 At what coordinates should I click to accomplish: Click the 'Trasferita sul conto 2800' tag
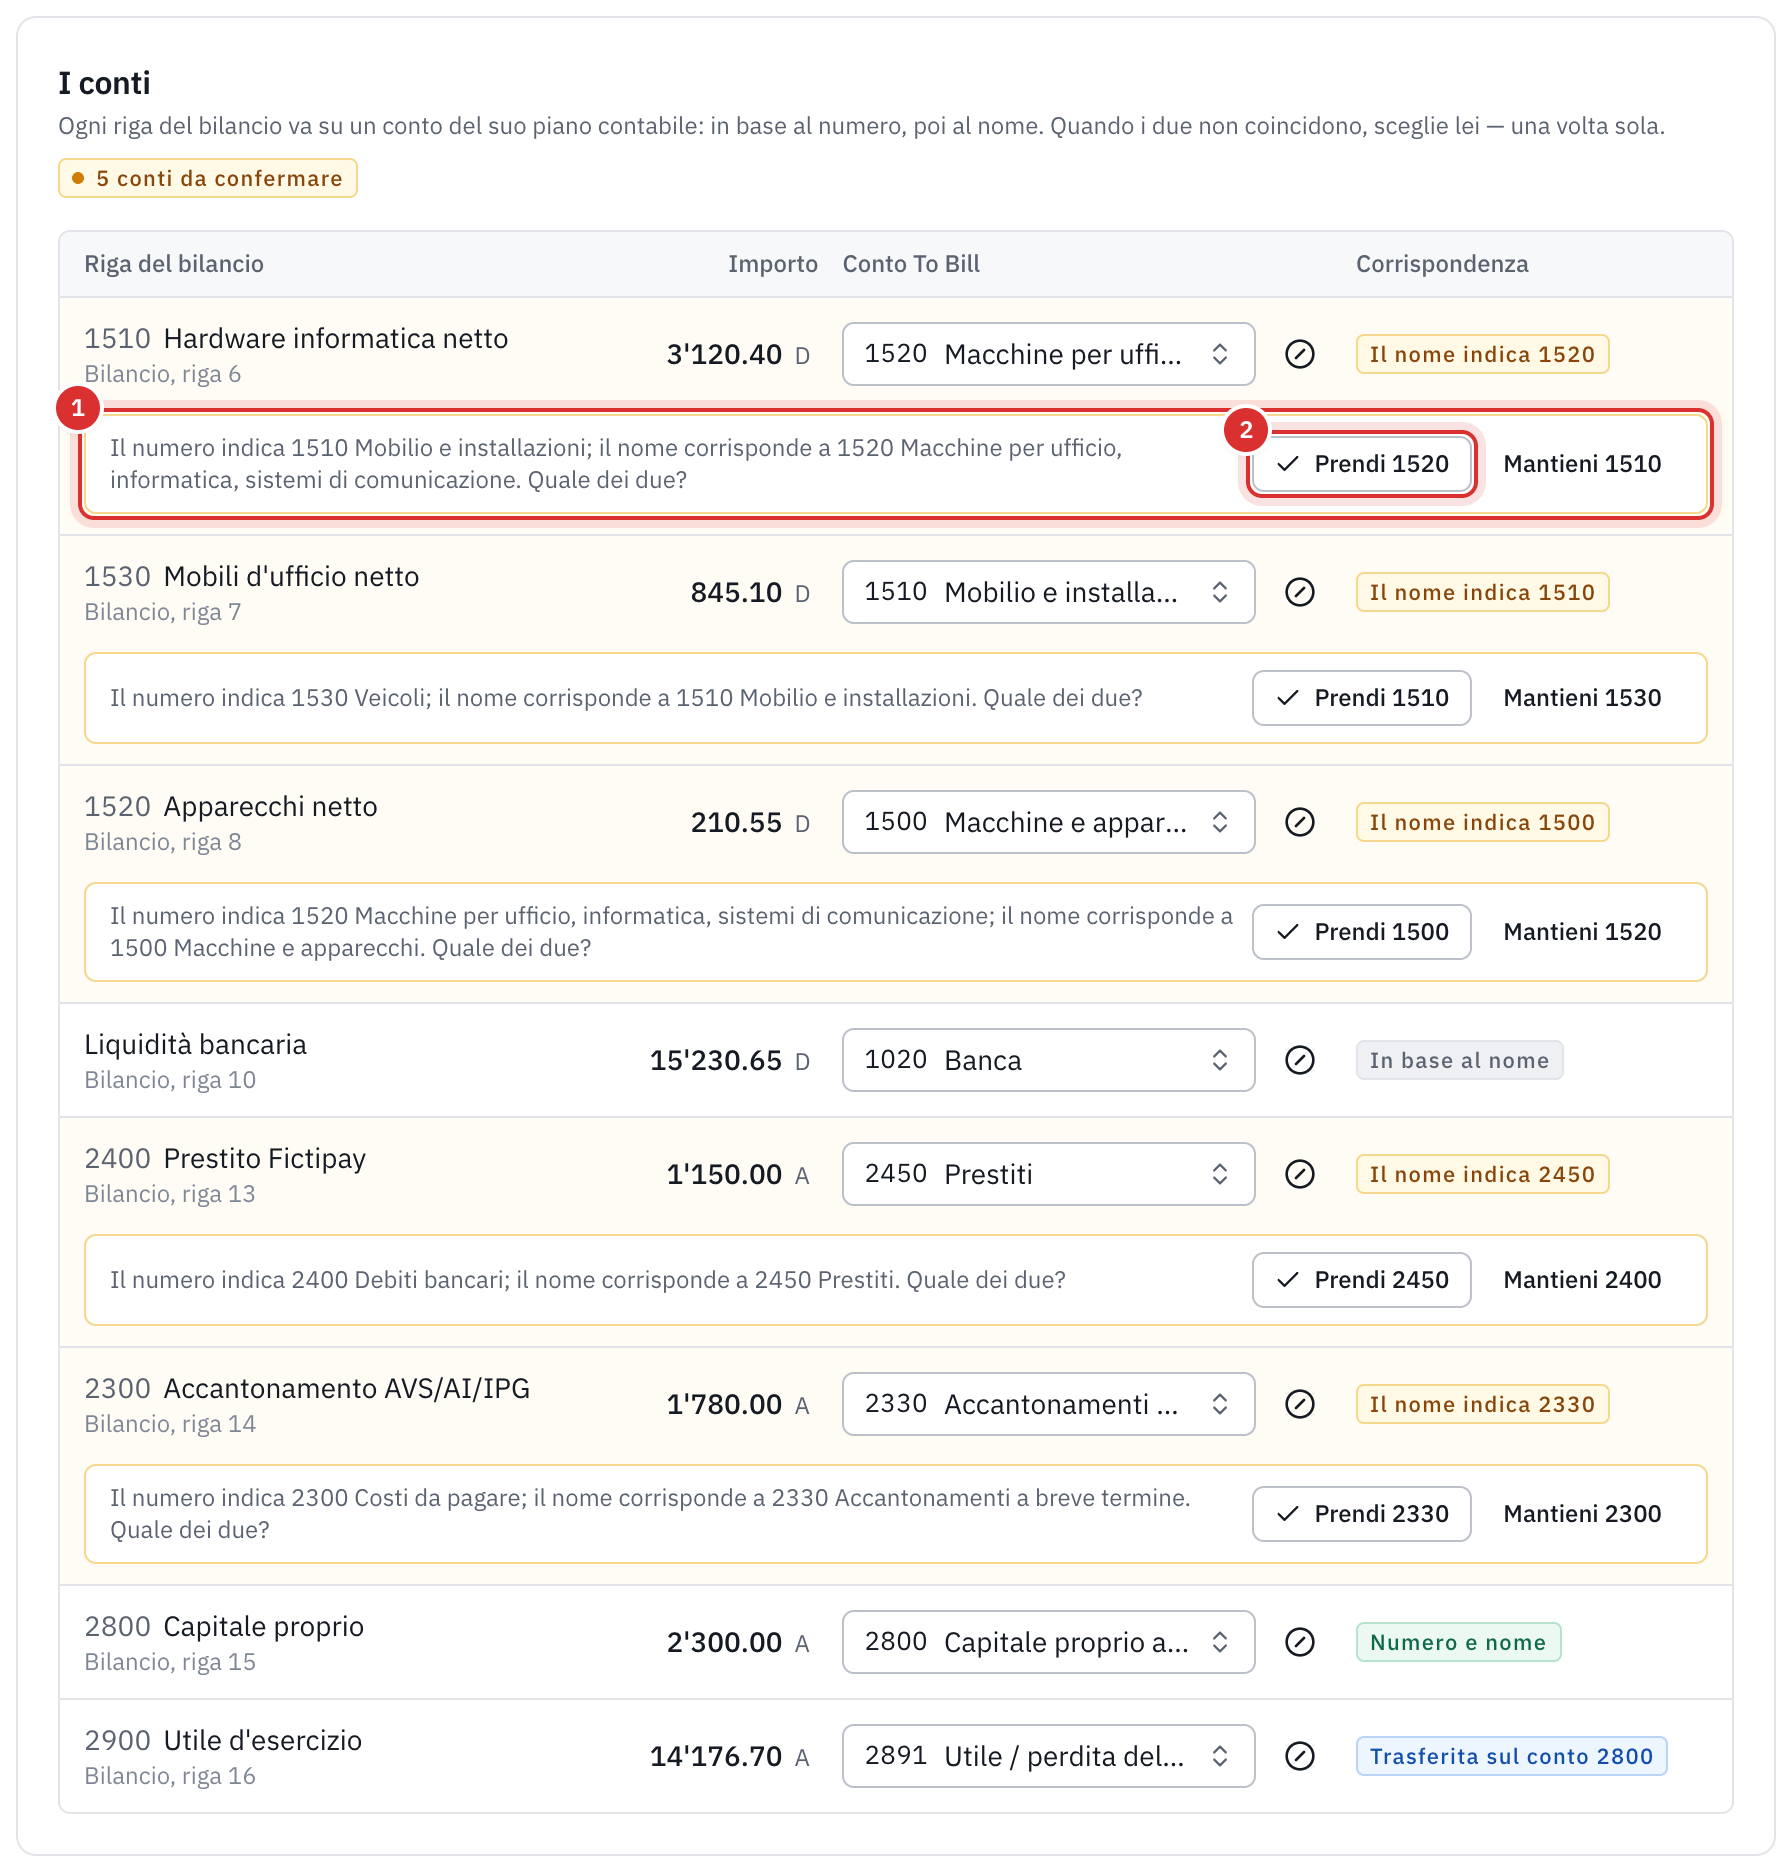(1511, 1756)
